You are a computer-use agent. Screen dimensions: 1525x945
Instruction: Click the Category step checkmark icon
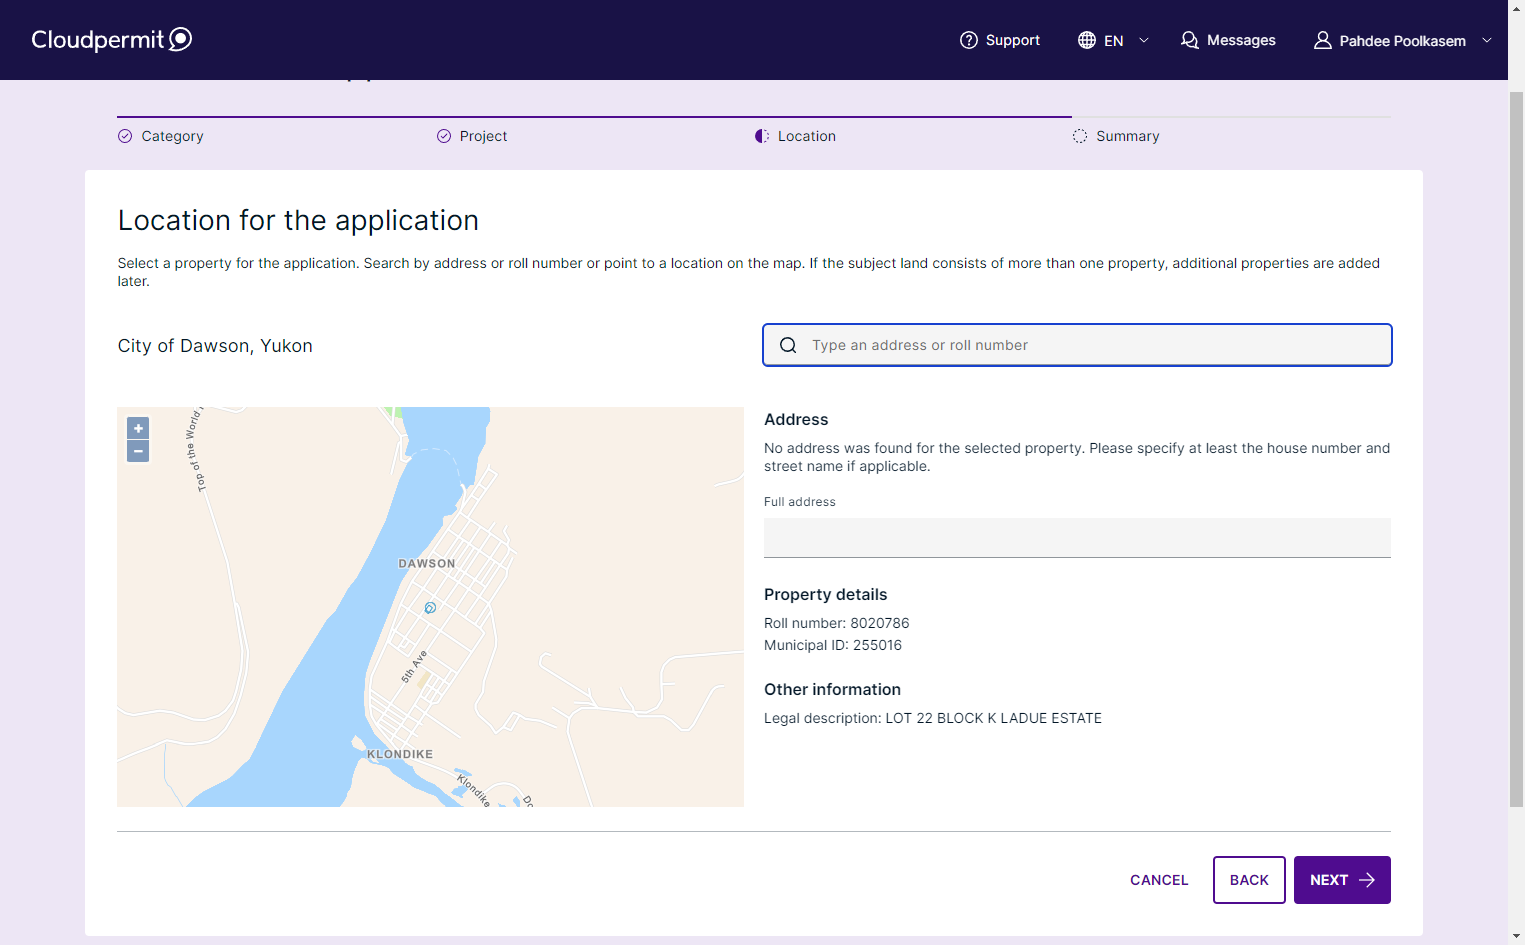tap(125, 136)
